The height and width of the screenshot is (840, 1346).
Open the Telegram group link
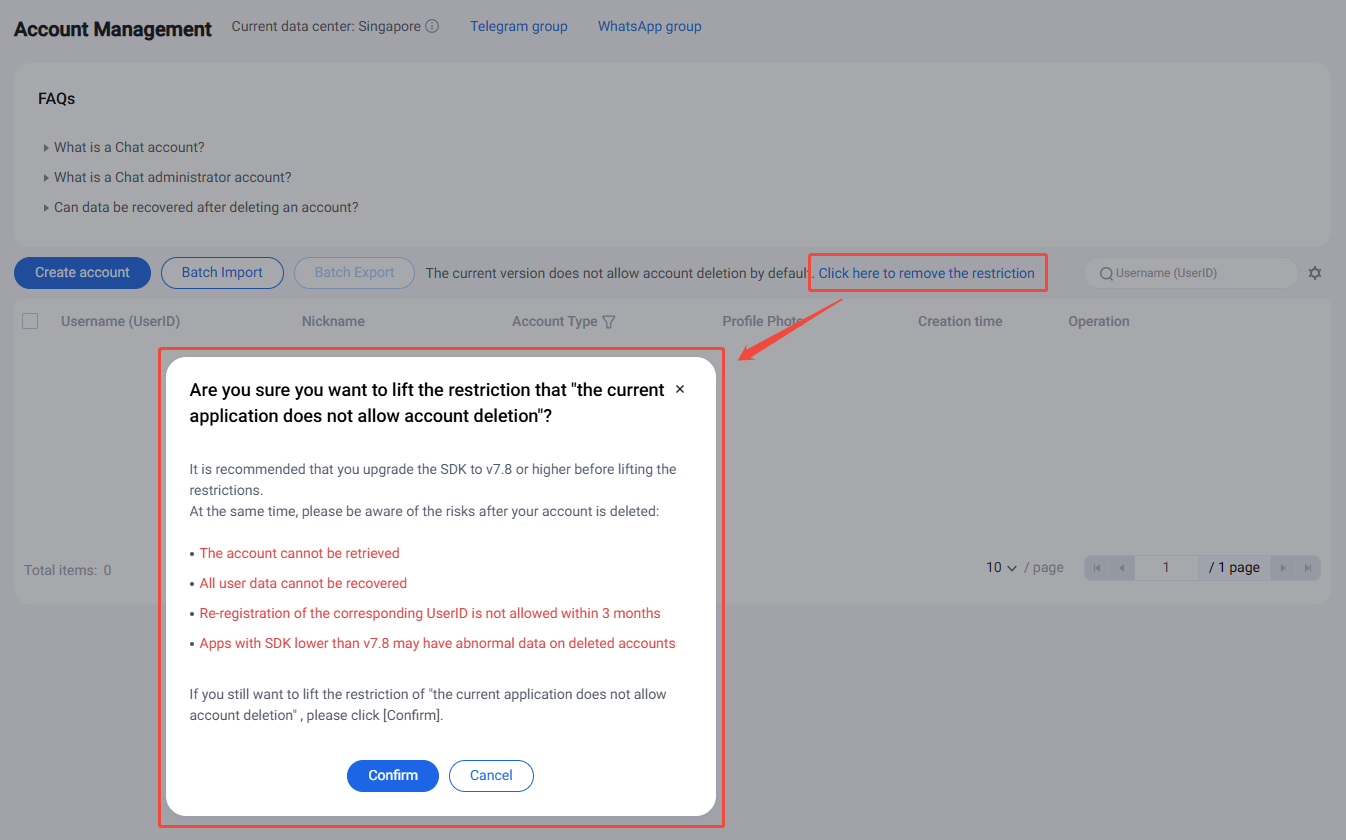pyautogui.click(x=518, y=27)
